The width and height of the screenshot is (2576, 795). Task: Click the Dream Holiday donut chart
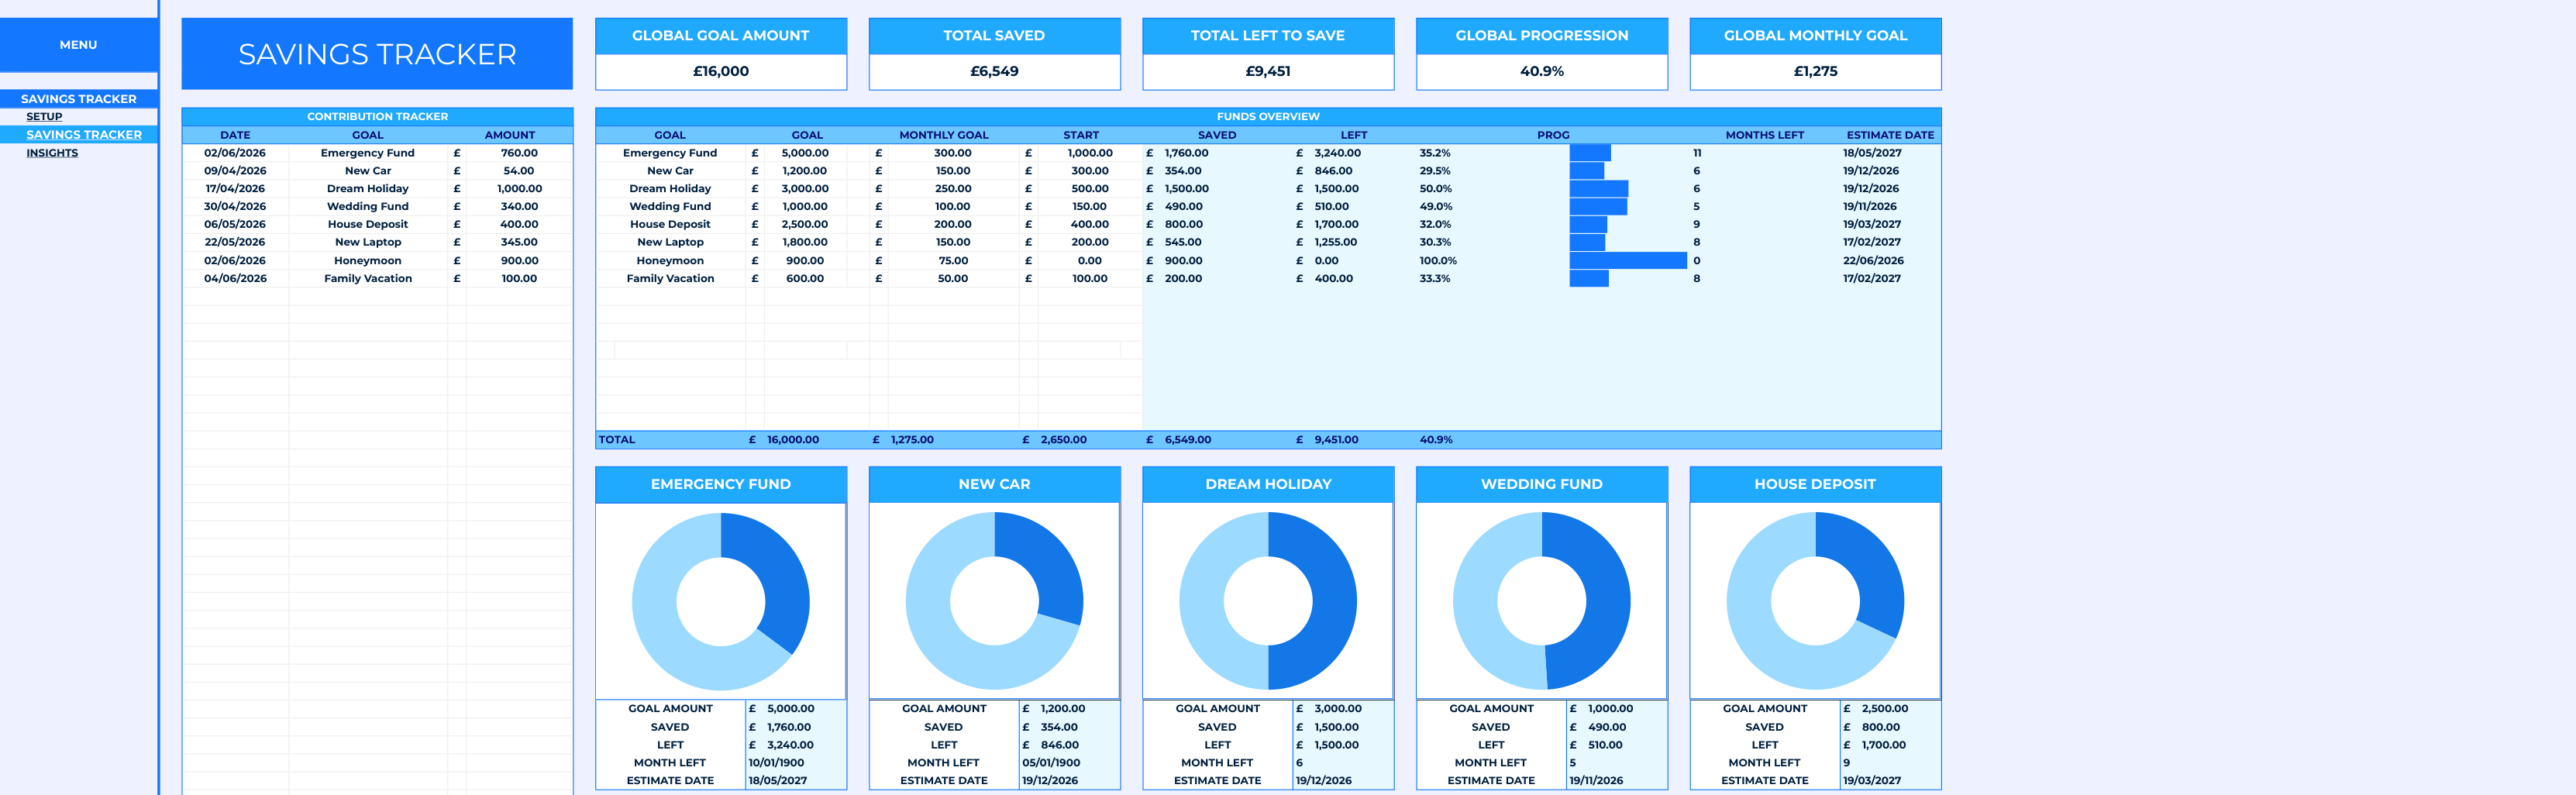1268,601
